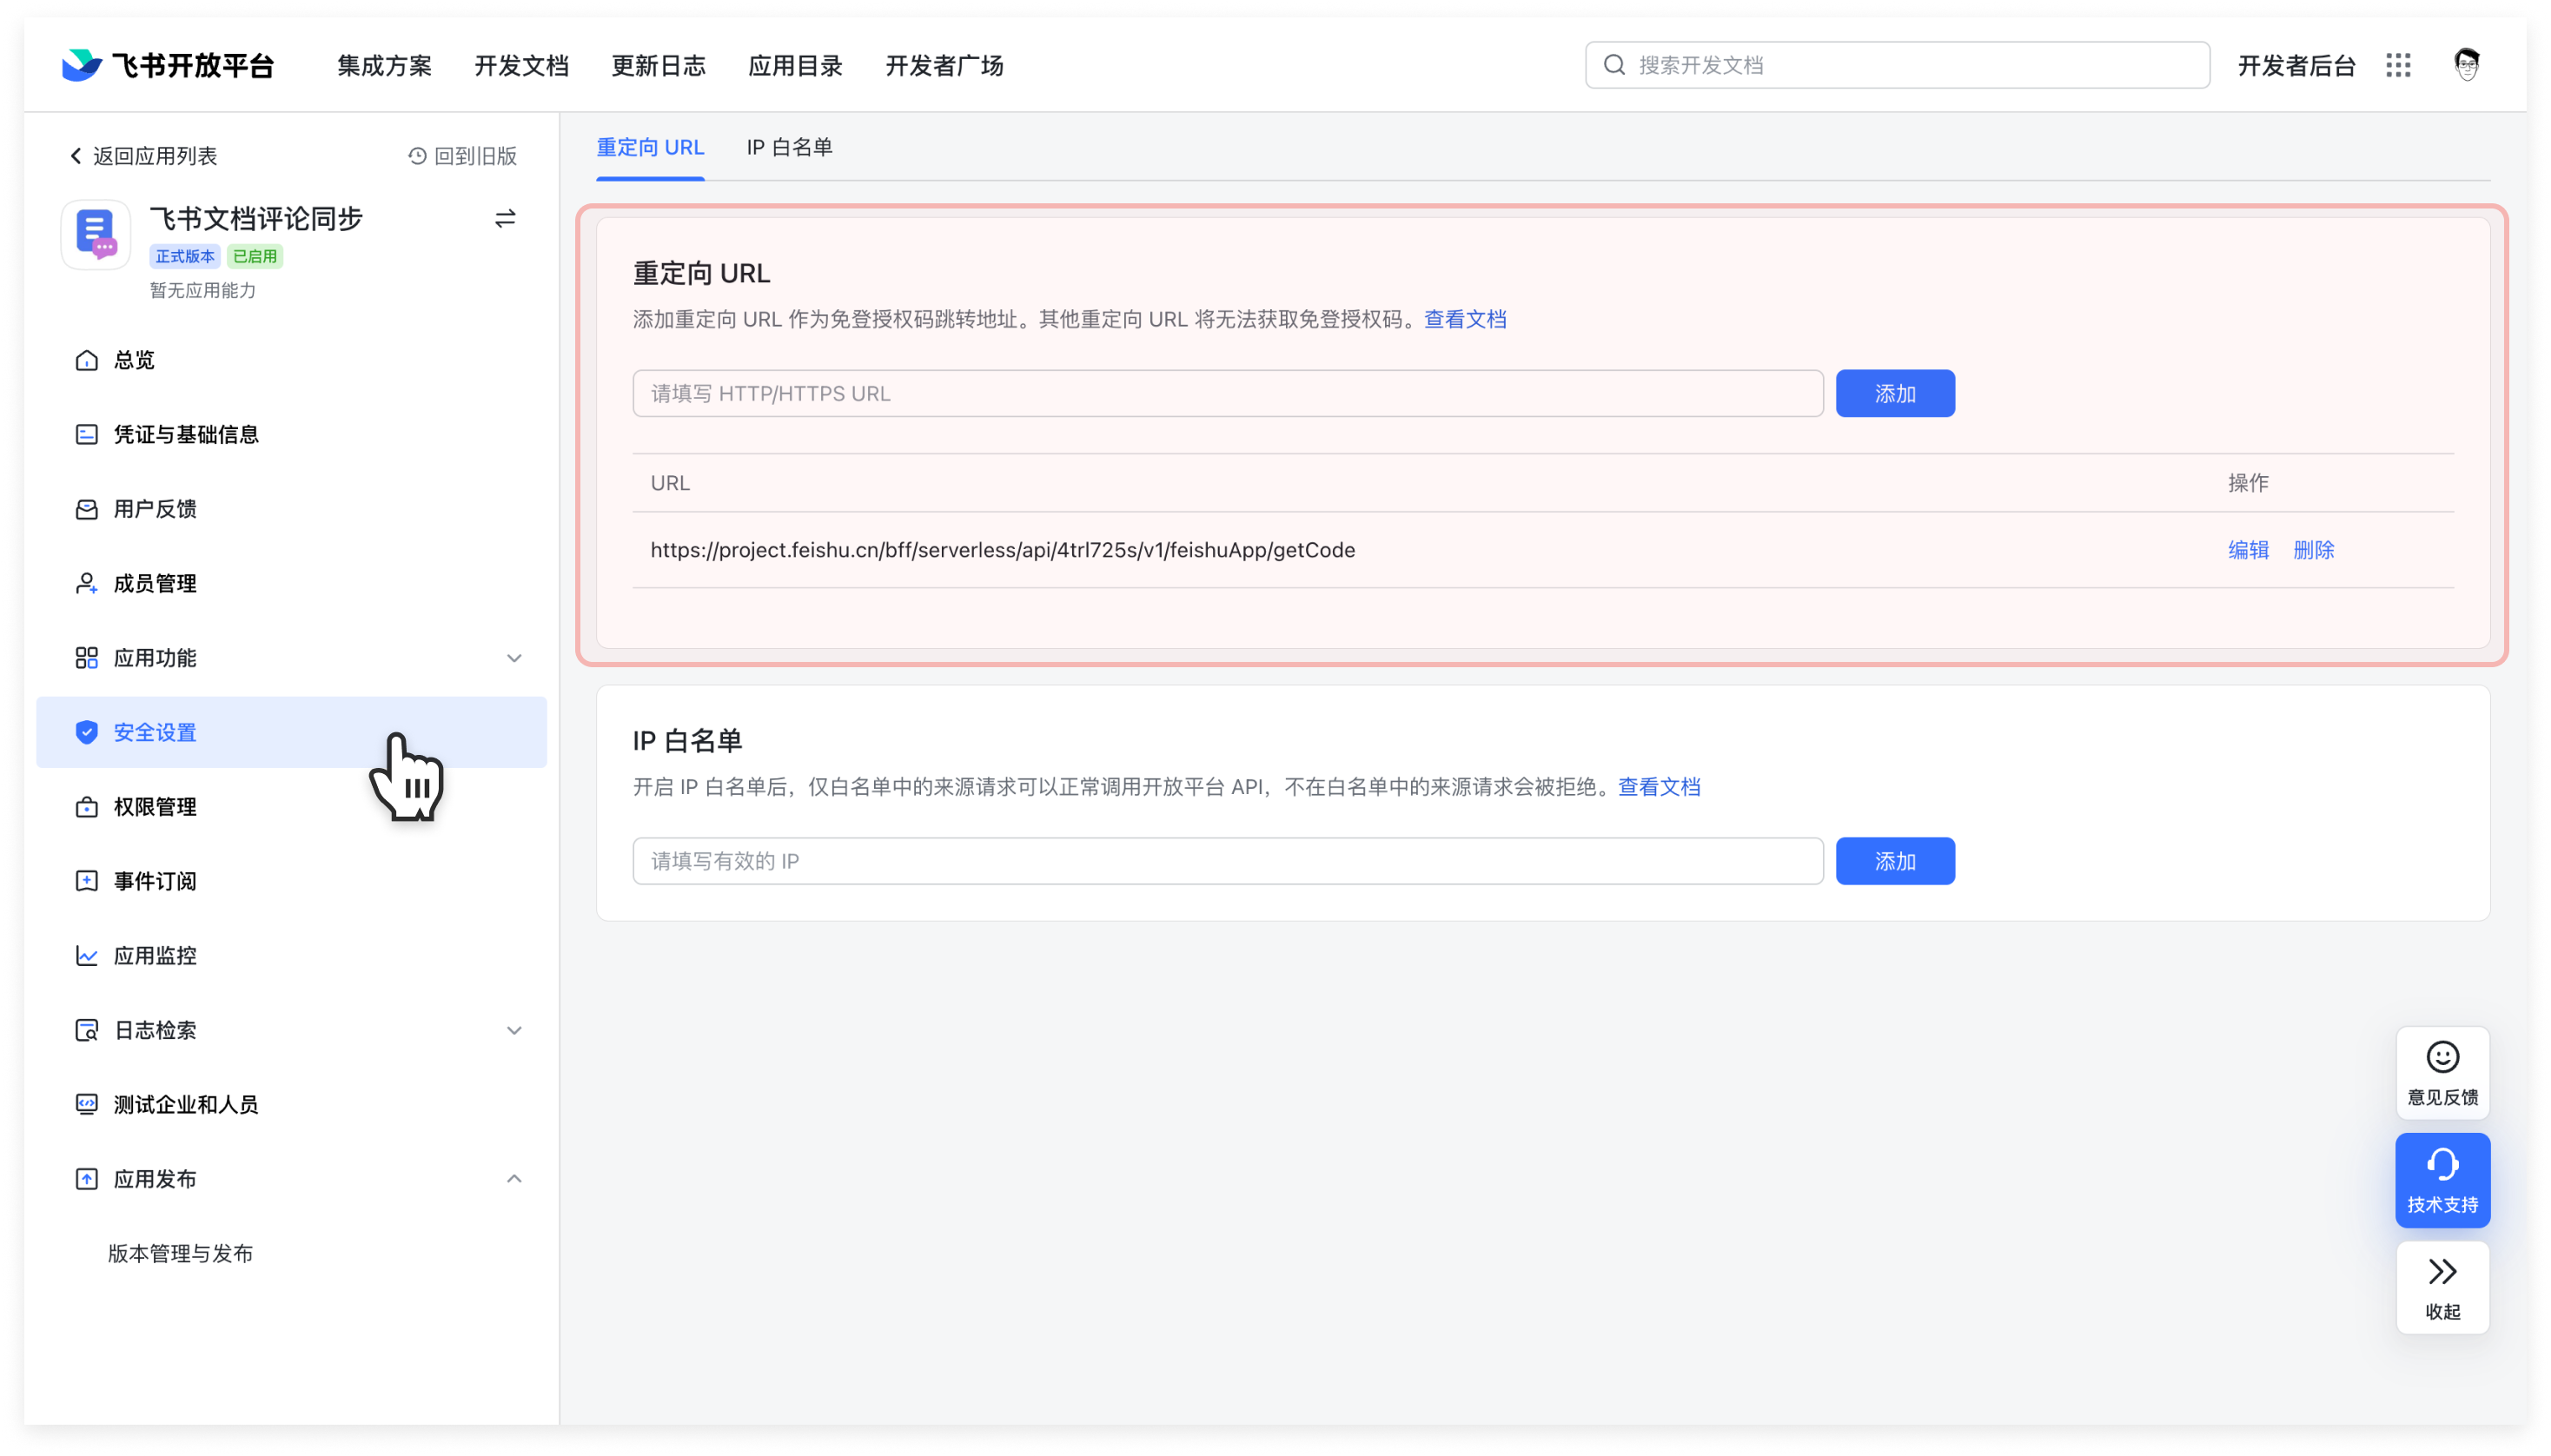Screen dimensions: 2551x1456
Task: Open 查看文档 link under 重定向 URL
Action: pyautogui.click(x=1465, y=319)
